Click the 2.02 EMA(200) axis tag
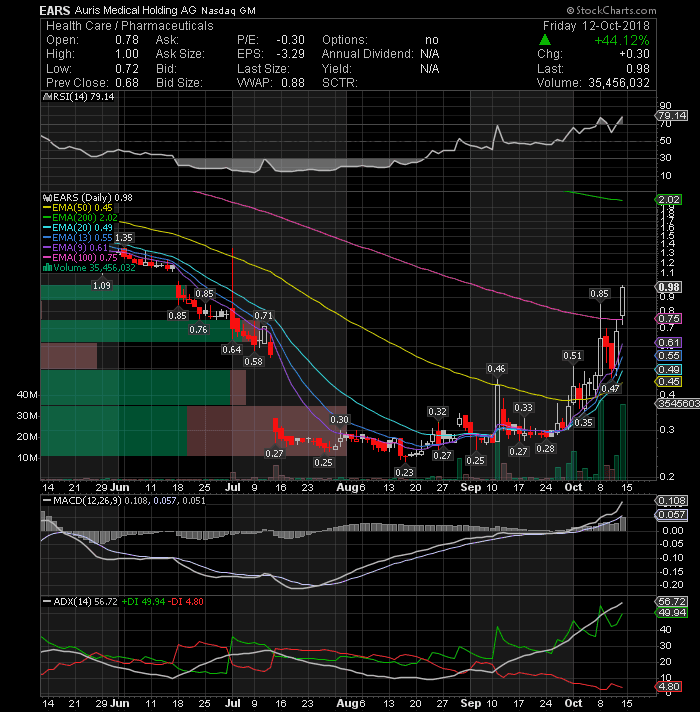This screenshot has width=700, height=712. pos(669,200)
